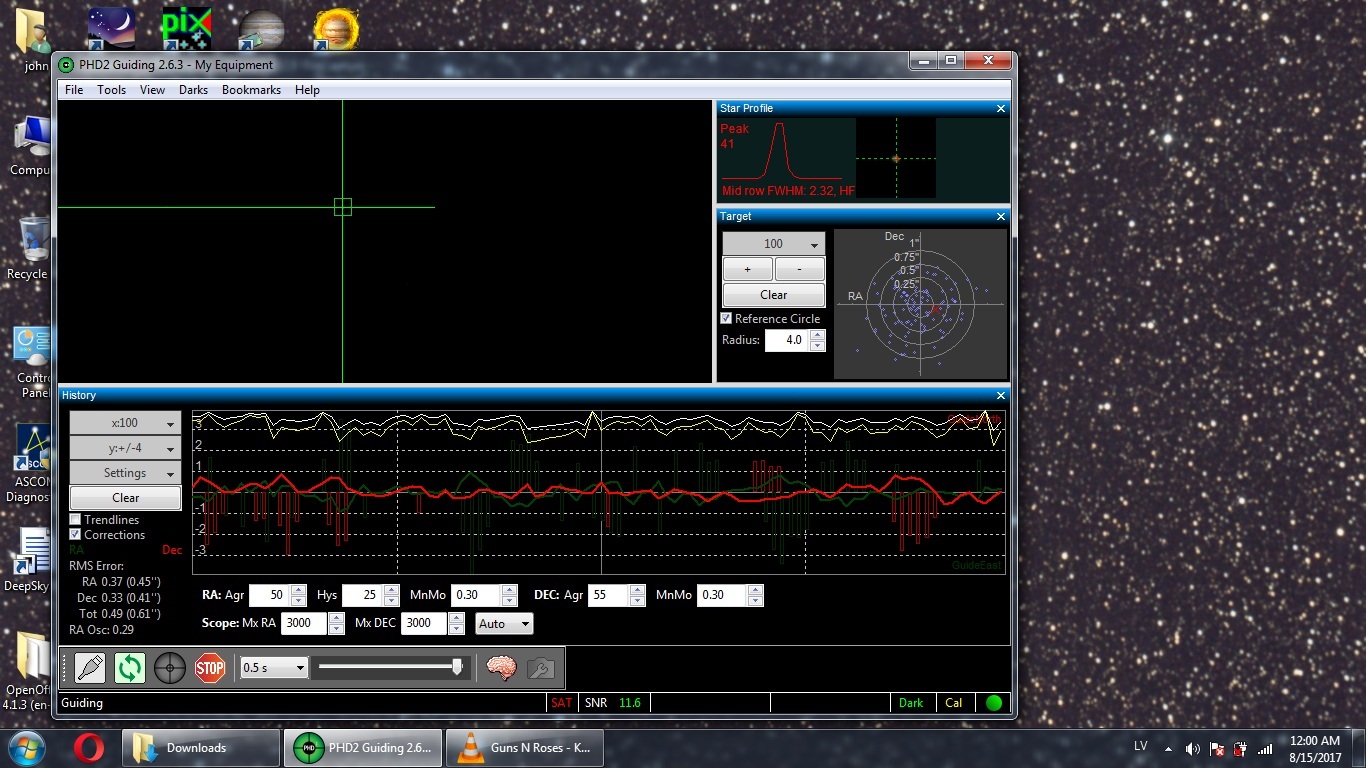The image size is (1368, 772).
Task: Open the Jupiter picture desktop shortcut
Action: [262, 28]
